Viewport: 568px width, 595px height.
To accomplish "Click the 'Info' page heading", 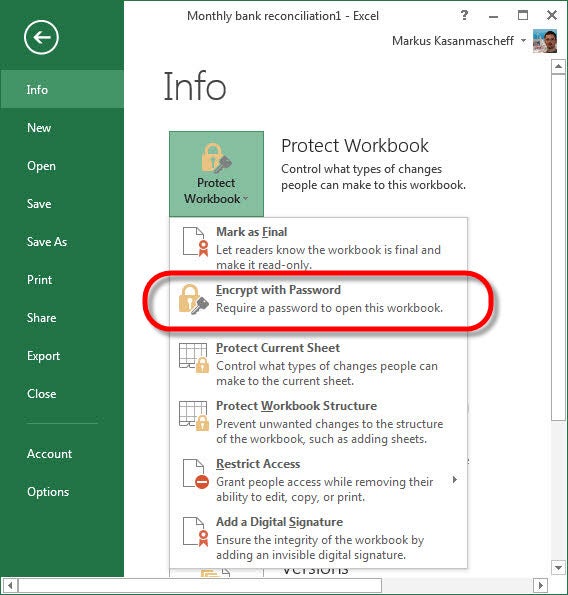I will pyautogui.click(x=195, y=87).
